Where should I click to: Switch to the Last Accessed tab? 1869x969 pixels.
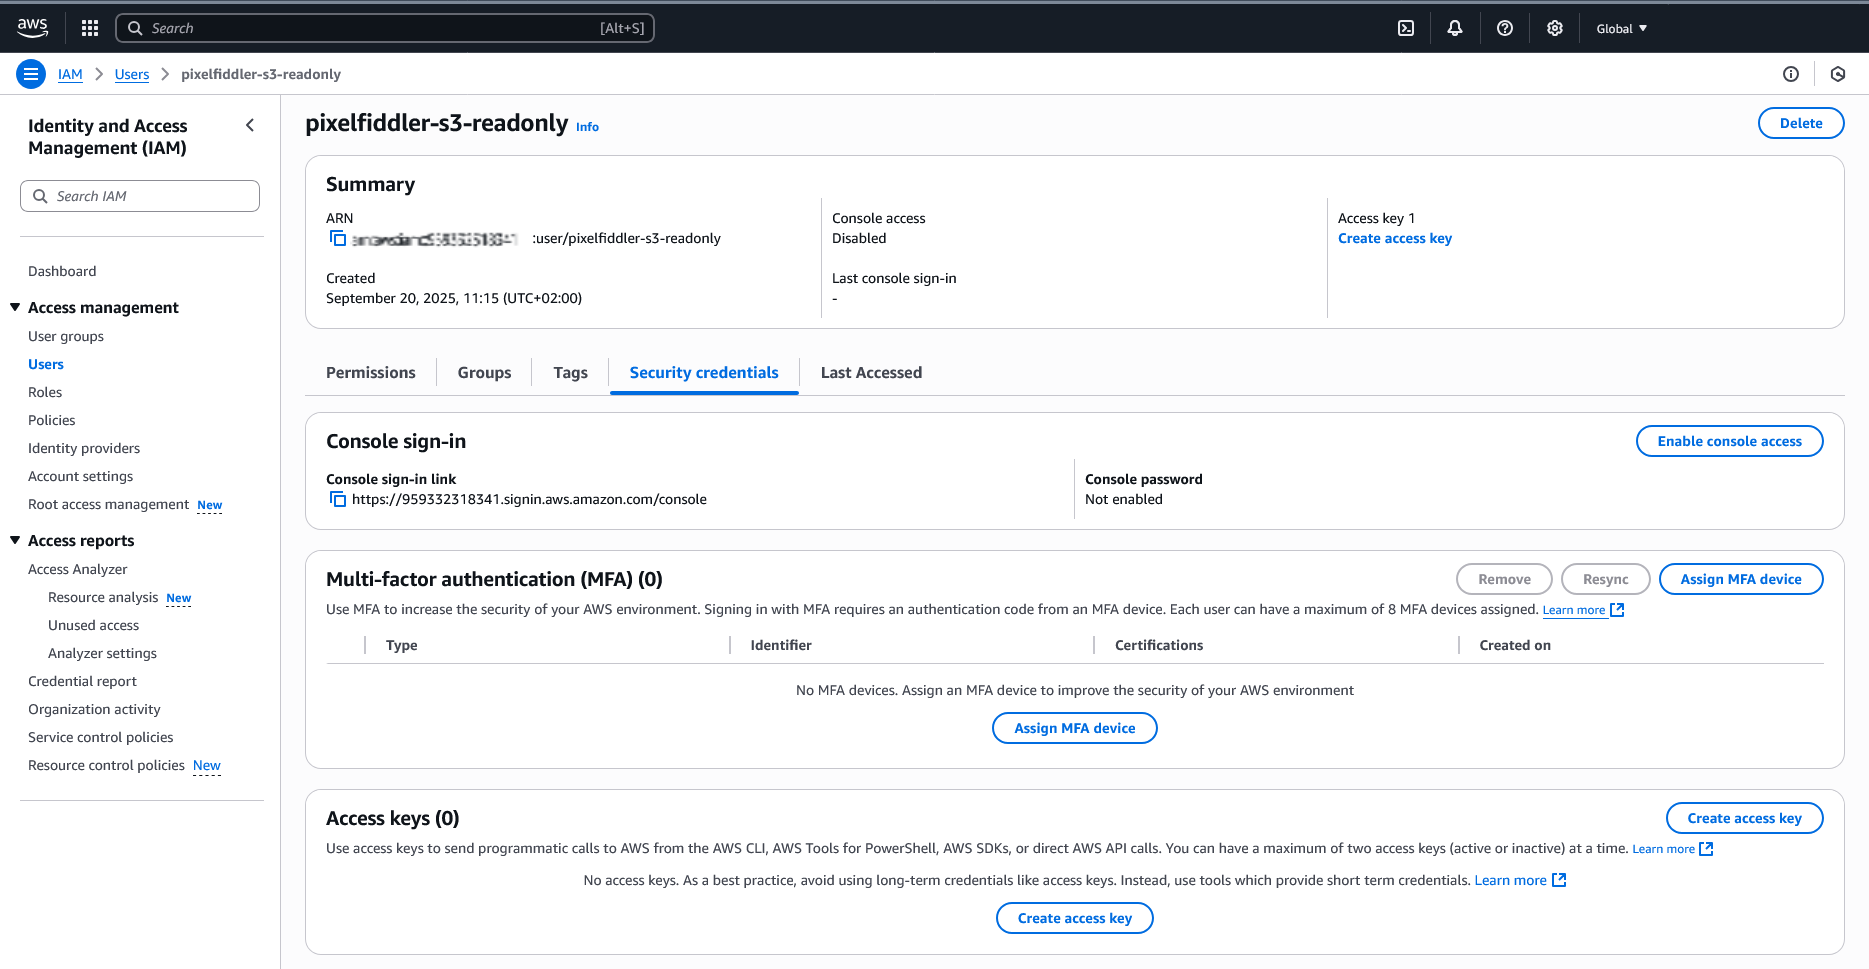click(x=871, y=373)
